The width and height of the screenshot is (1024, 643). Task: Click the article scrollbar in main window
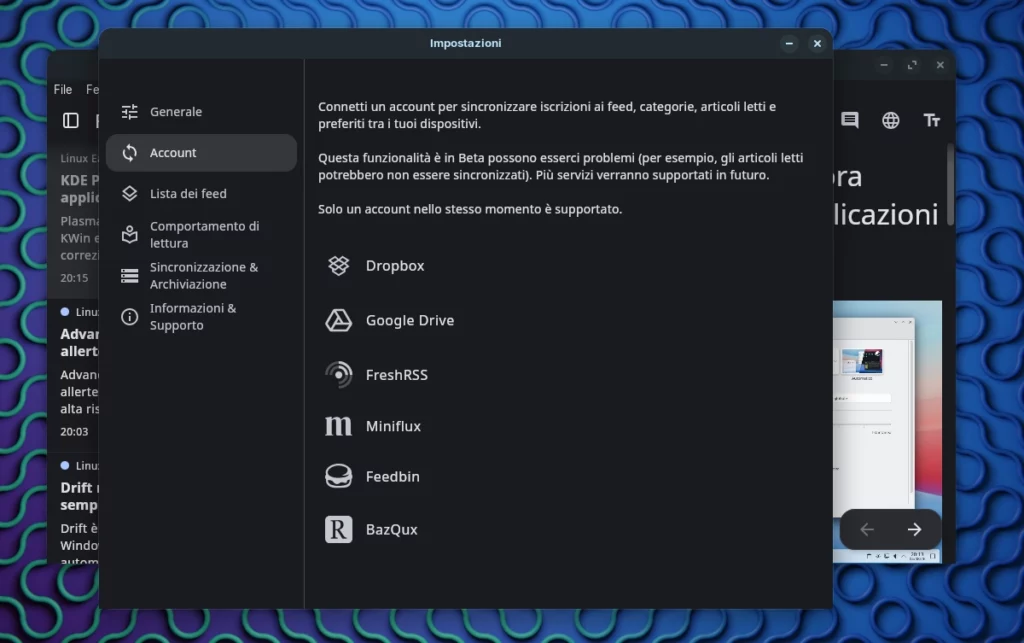pyautogui.click(x=950, y=186)
